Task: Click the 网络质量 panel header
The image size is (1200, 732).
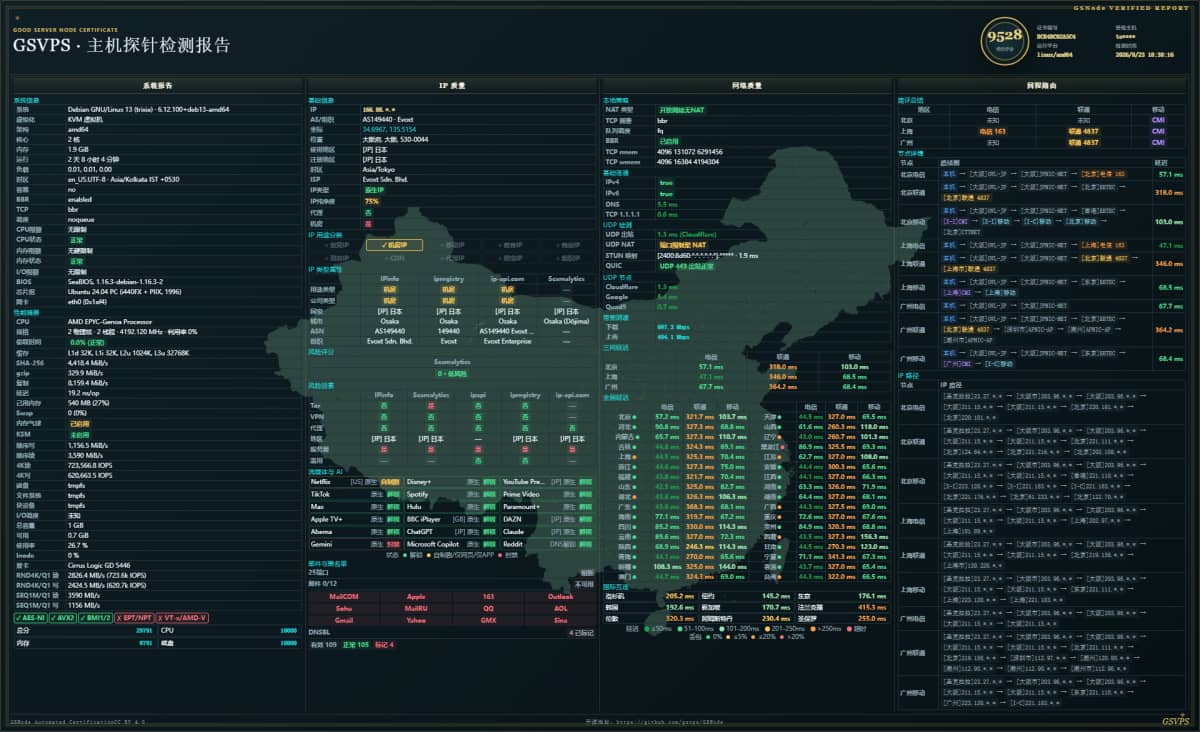Action: 746,86
